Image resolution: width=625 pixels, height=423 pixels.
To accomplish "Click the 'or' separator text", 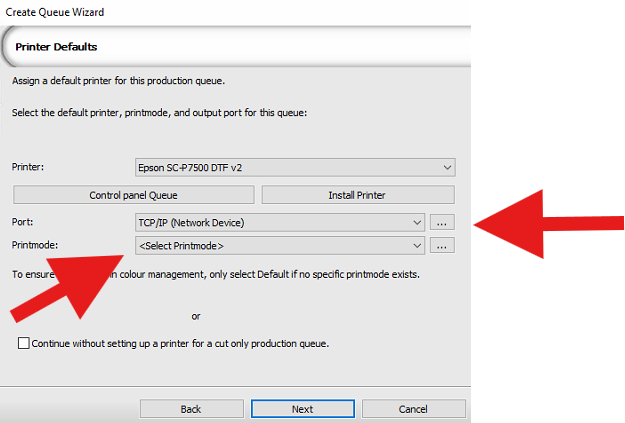I will 196,317.
